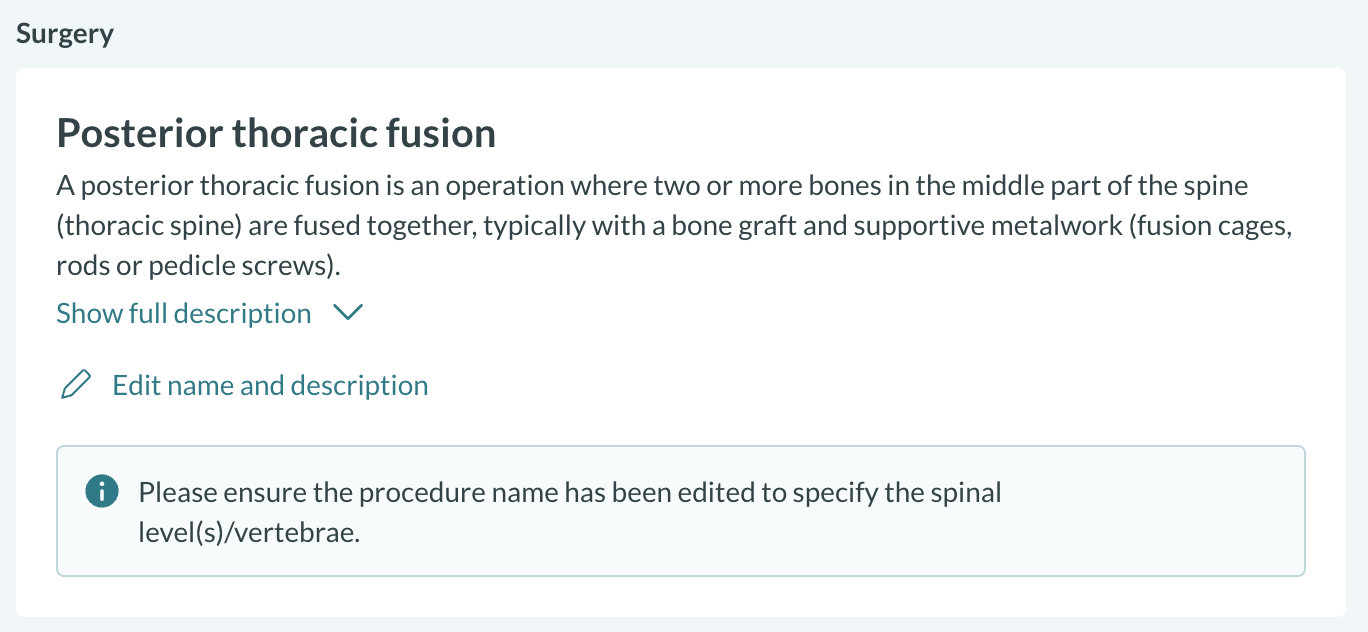Viewport: 1368px width, 632px height.
Task: Click the word 'thoracic' in the title
Action: pos(300,134)
